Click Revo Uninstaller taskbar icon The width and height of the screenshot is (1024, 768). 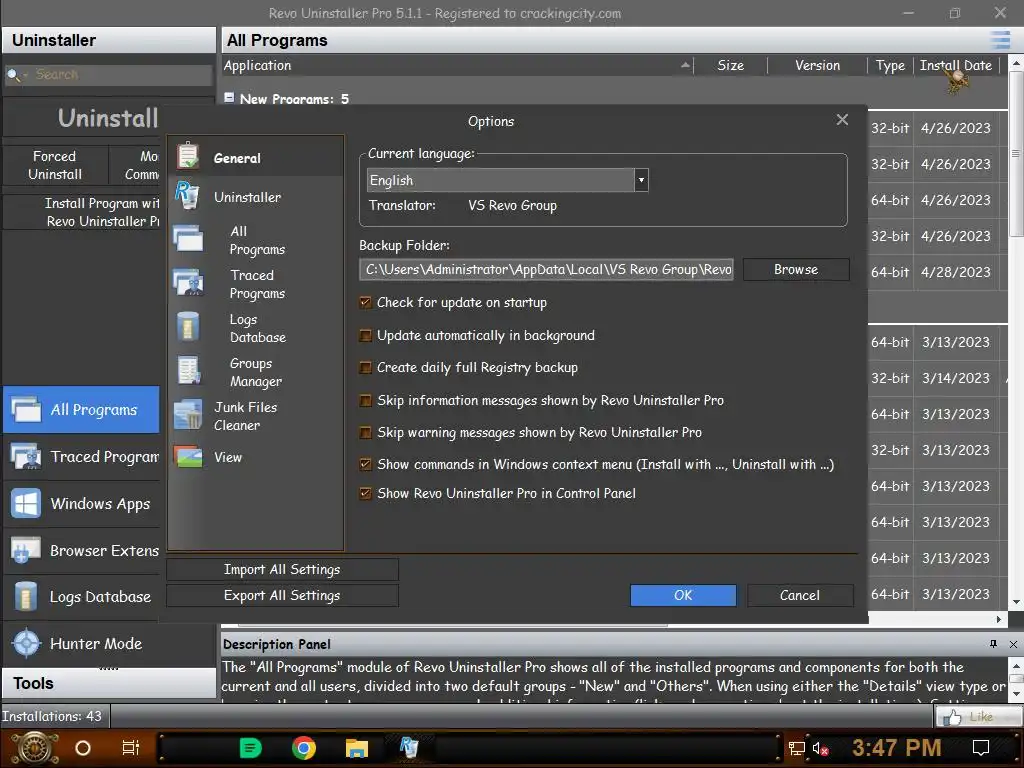(409, 748)
